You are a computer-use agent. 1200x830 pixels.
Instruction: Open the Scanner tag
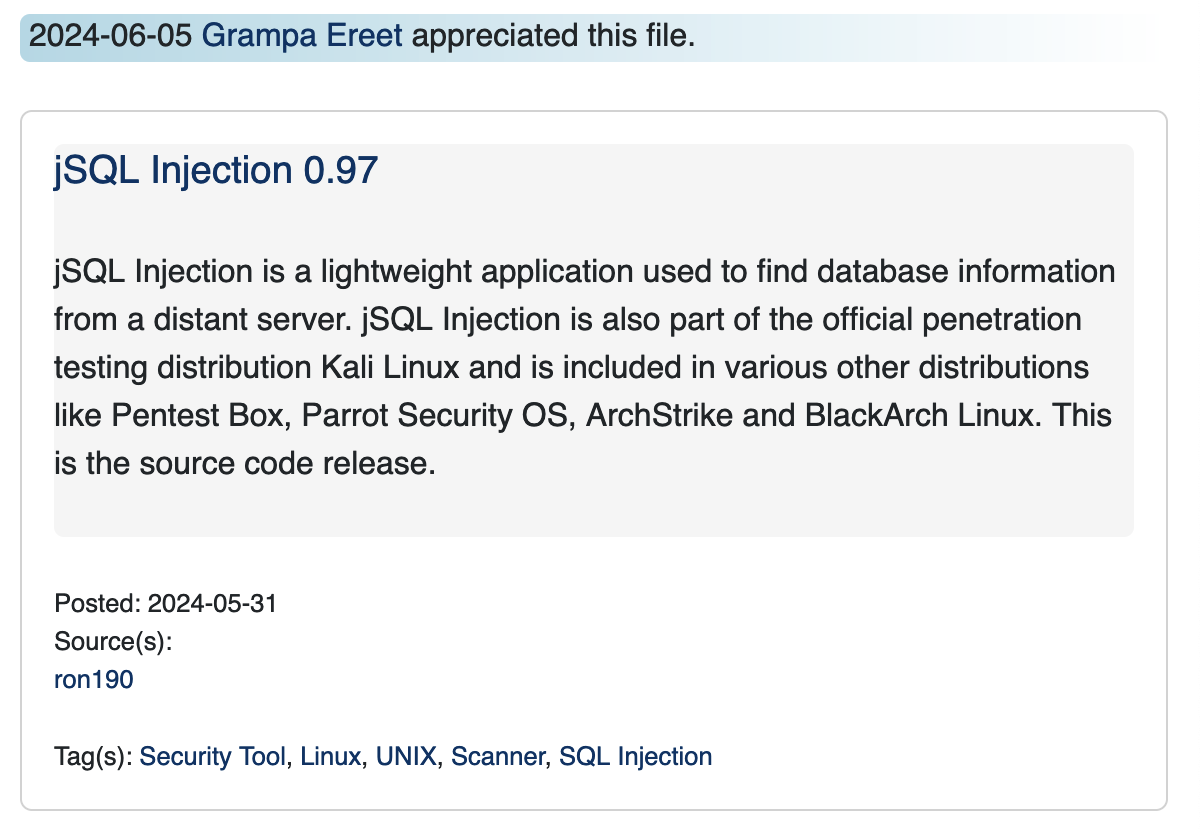498,756
